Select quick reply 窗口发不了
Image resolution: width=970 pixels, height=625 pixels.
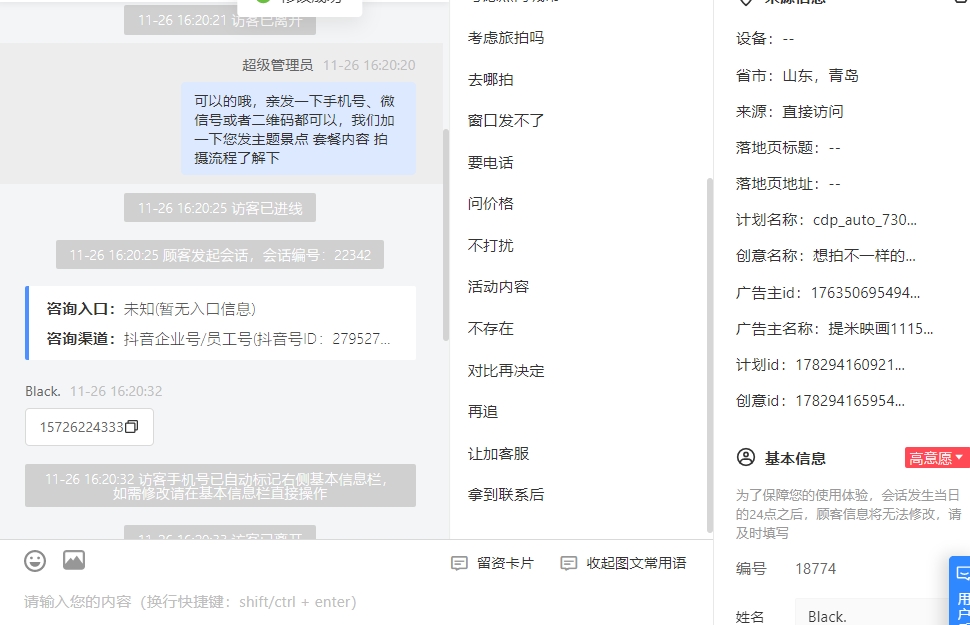pyautogui.click(x=506, y=121)
